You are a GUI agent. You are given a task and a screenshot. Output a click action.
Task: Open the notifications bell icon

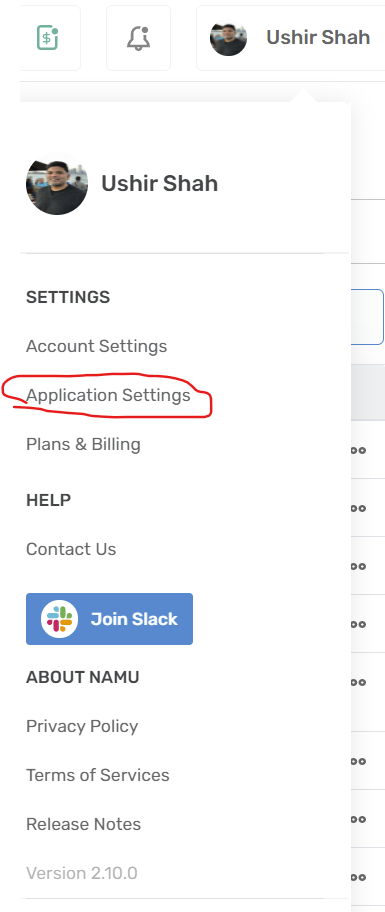tap(138, 38)
